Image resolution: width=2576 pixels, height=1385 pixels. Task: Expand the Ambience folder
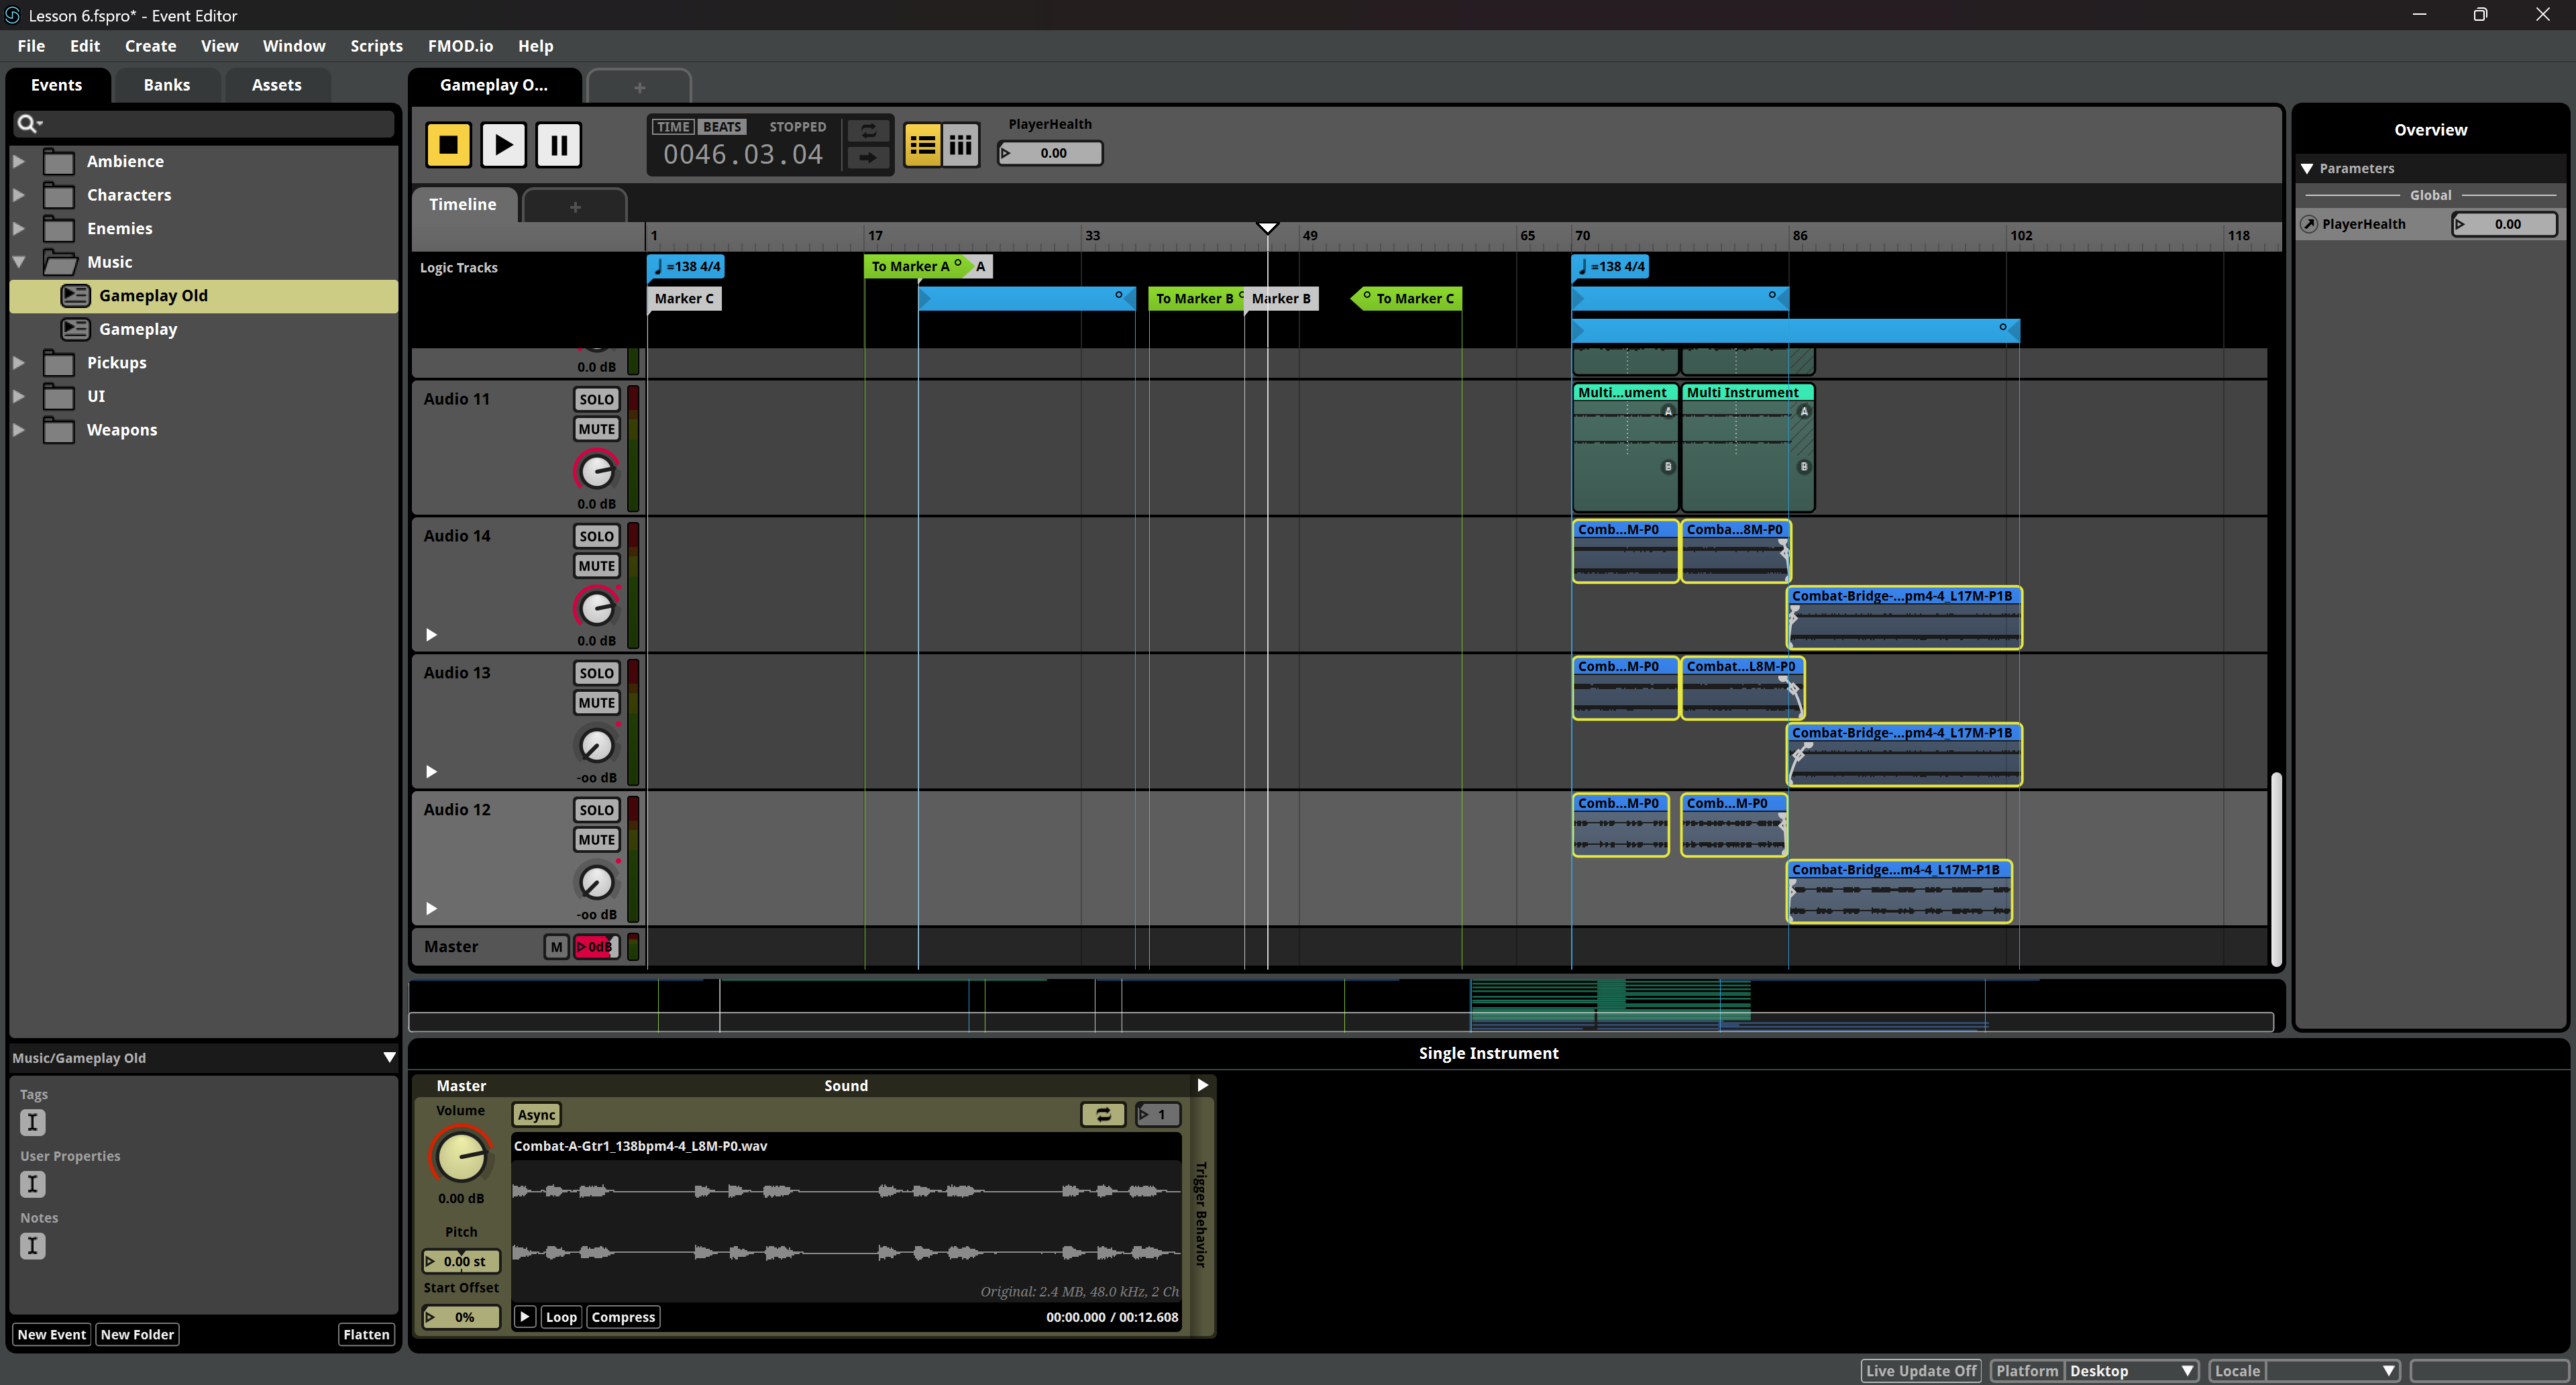(x=18, y=161)
